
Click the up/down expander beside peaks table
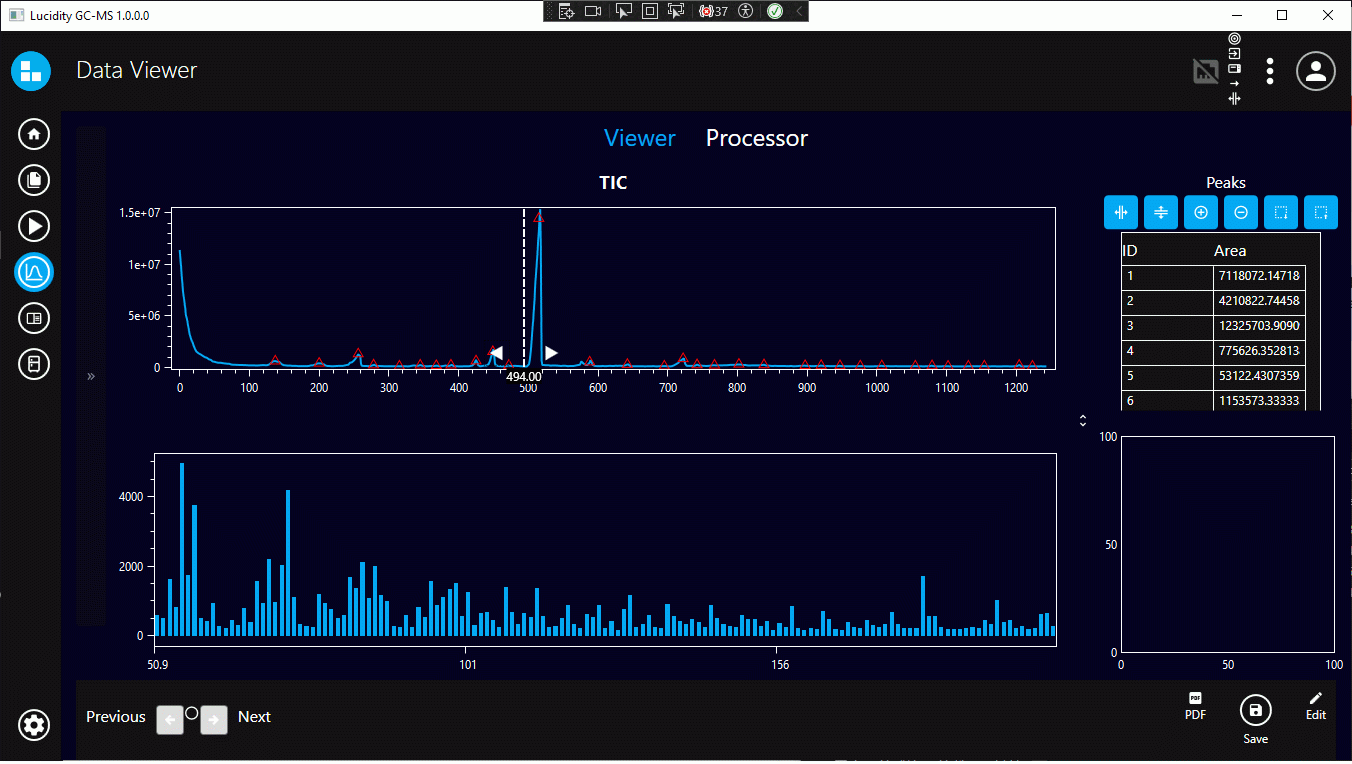click(1083, 421)
